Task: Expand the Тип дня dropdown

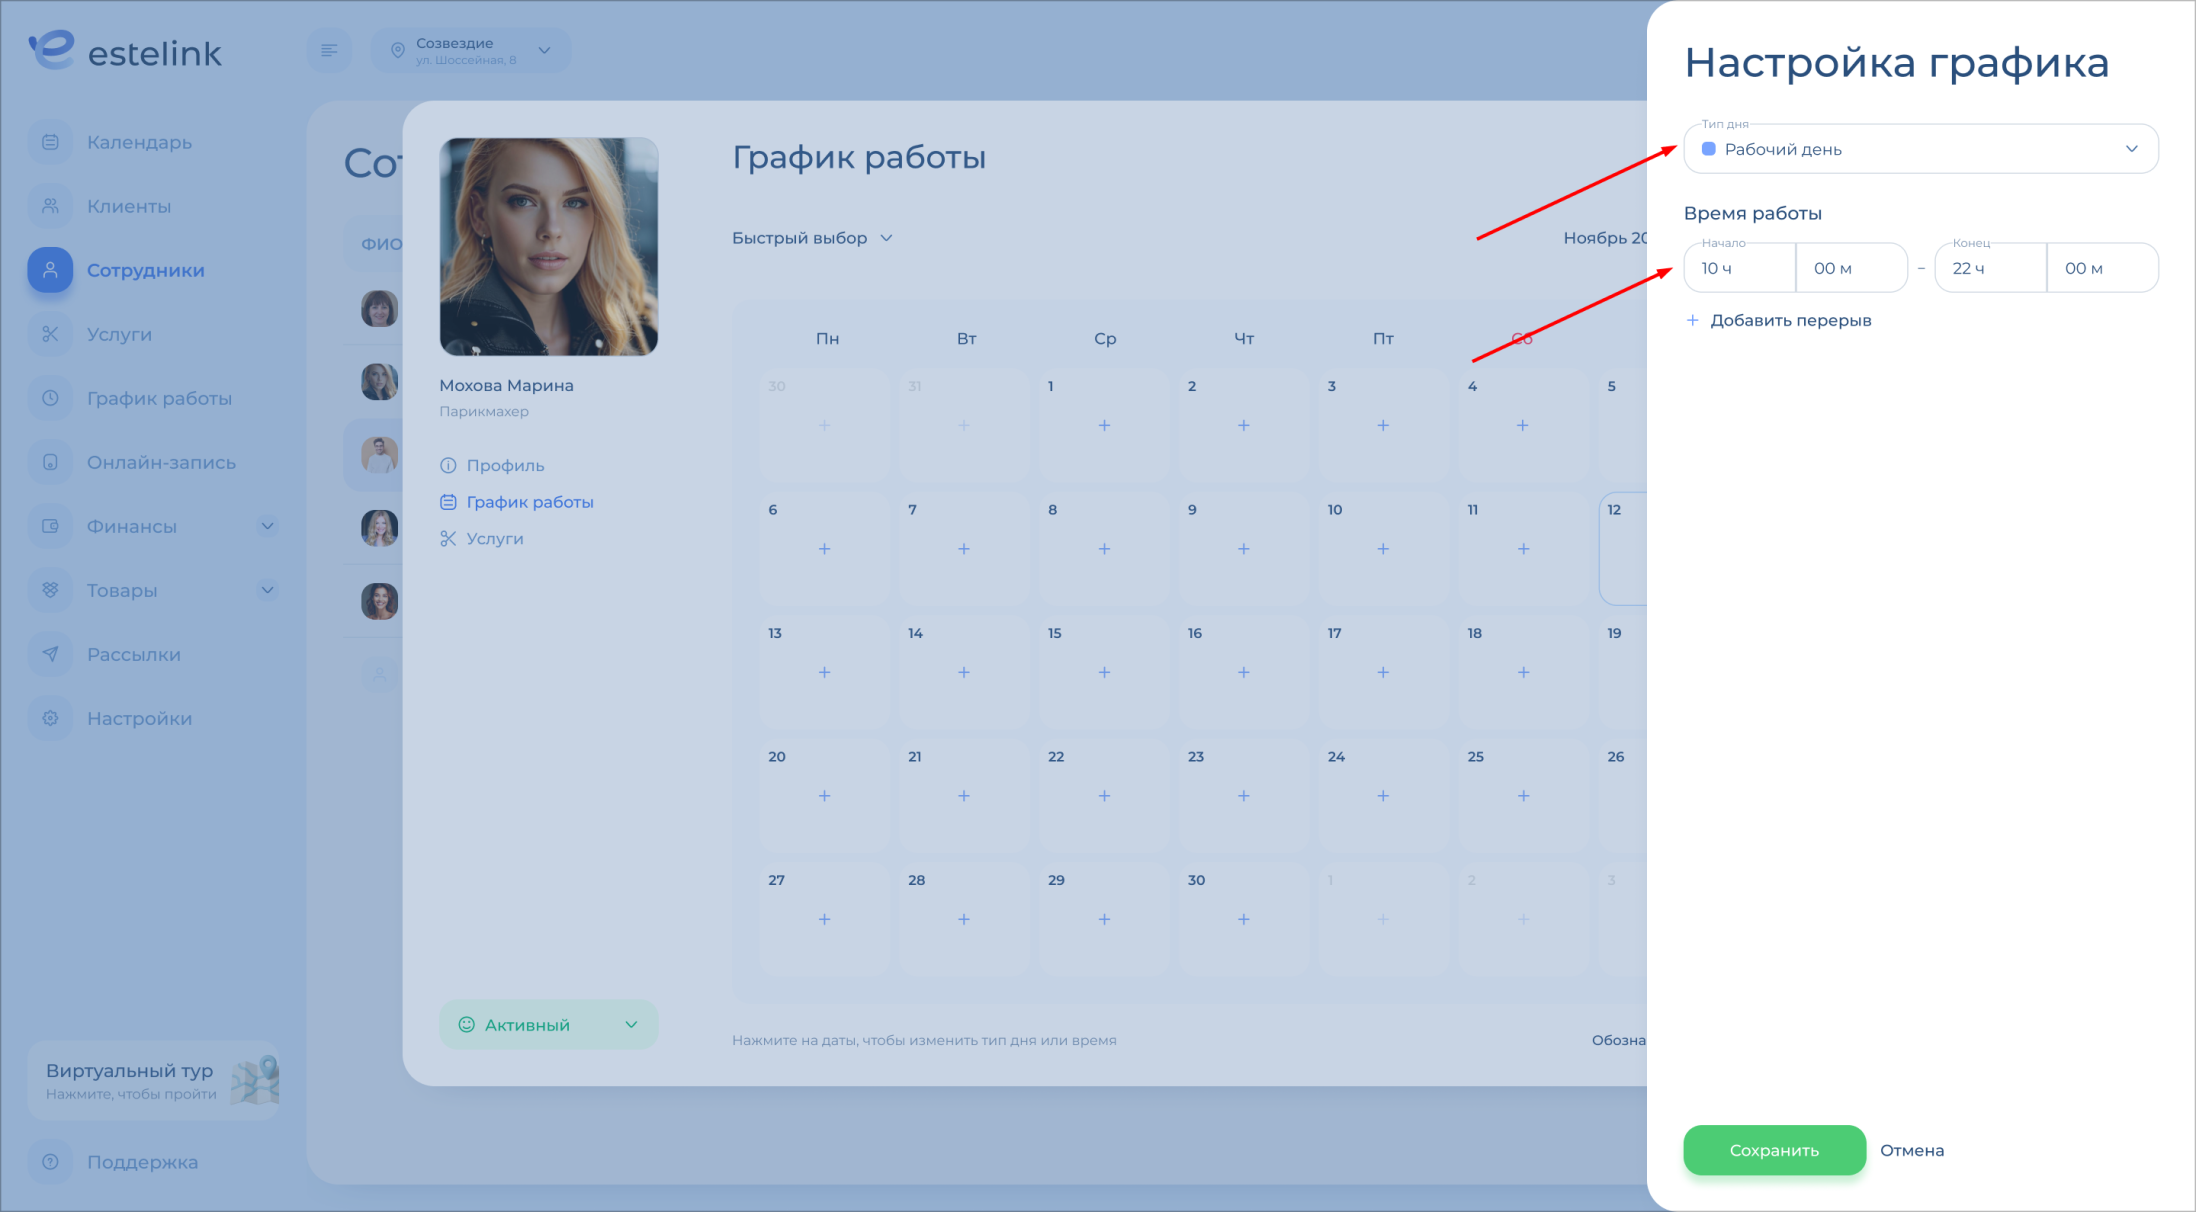Action: click(1921, 149)
